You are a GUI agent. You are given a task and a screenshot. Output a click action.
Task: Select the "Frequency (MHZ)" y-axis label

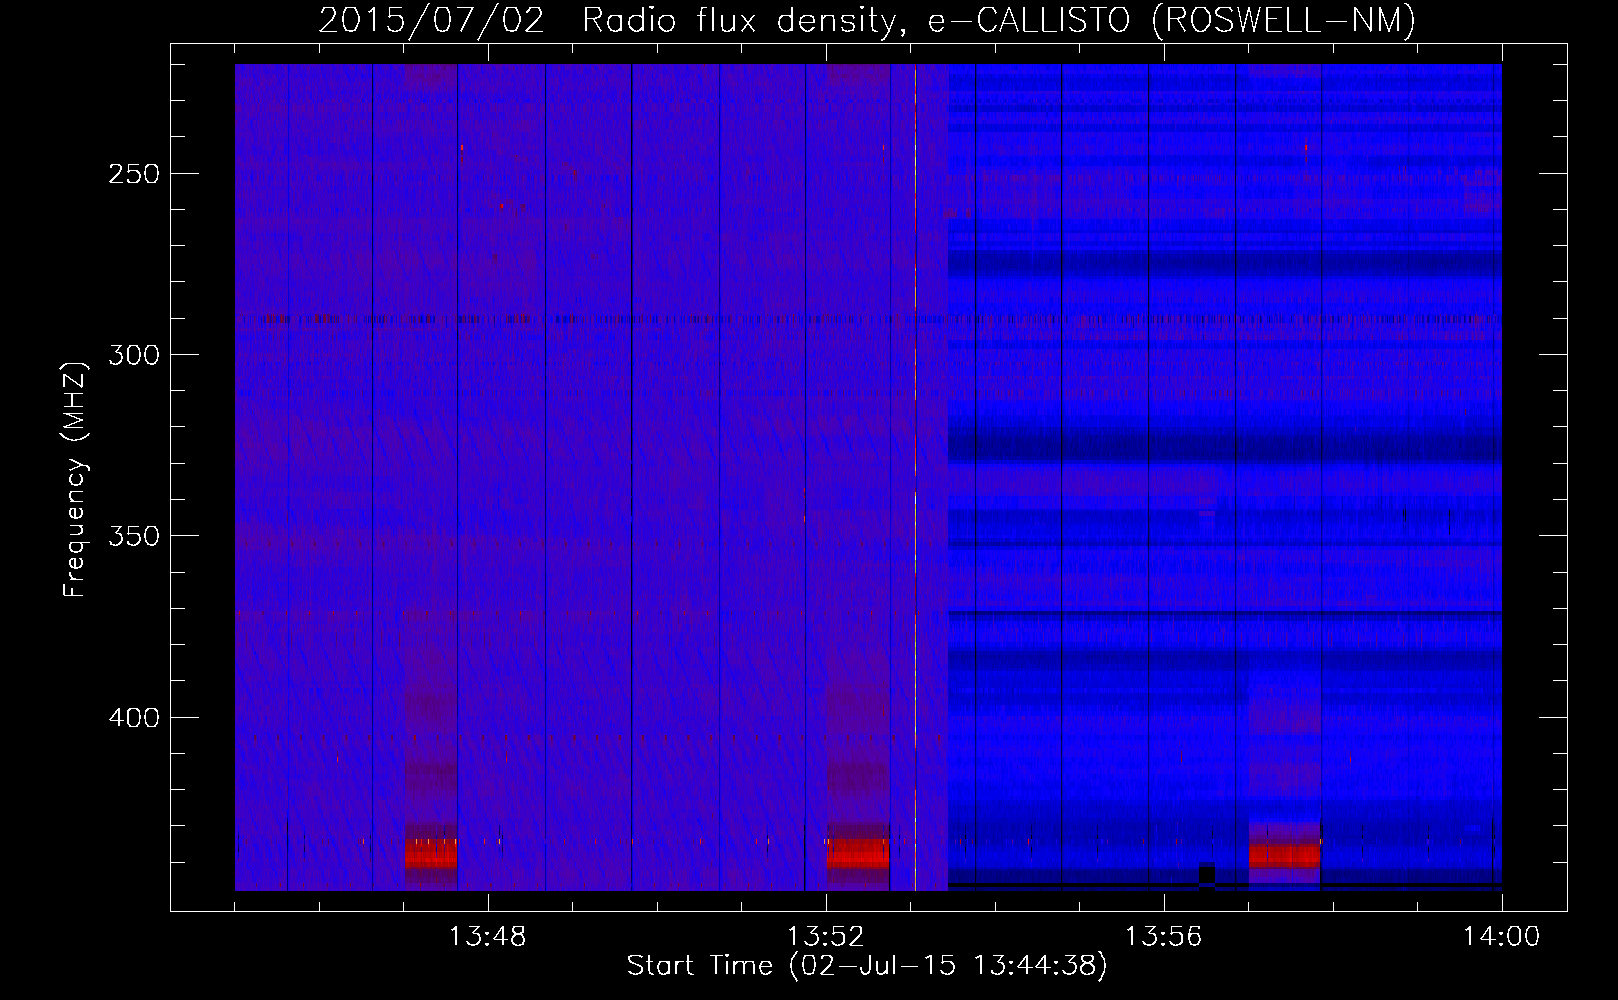(x=75, y=479)
